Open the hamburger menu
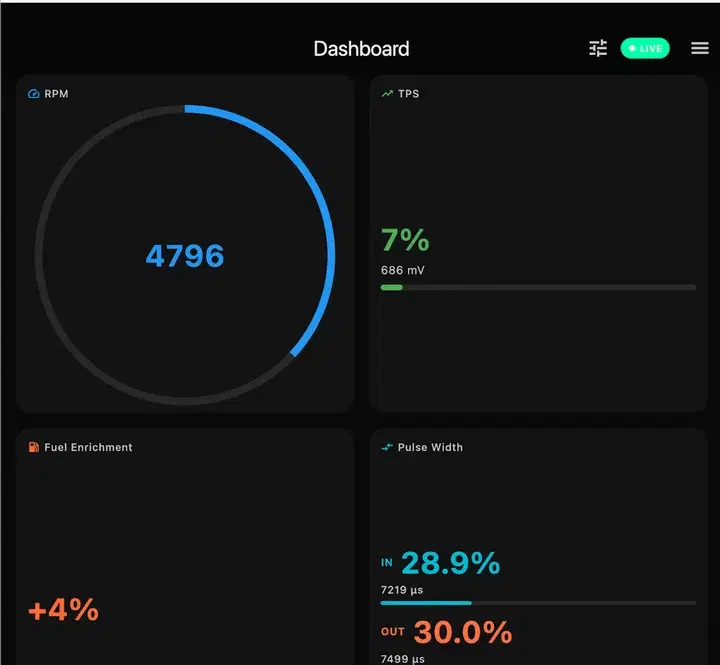Image resolution: width=720 pixels, height=665 pixels. (x=700, y=48)
